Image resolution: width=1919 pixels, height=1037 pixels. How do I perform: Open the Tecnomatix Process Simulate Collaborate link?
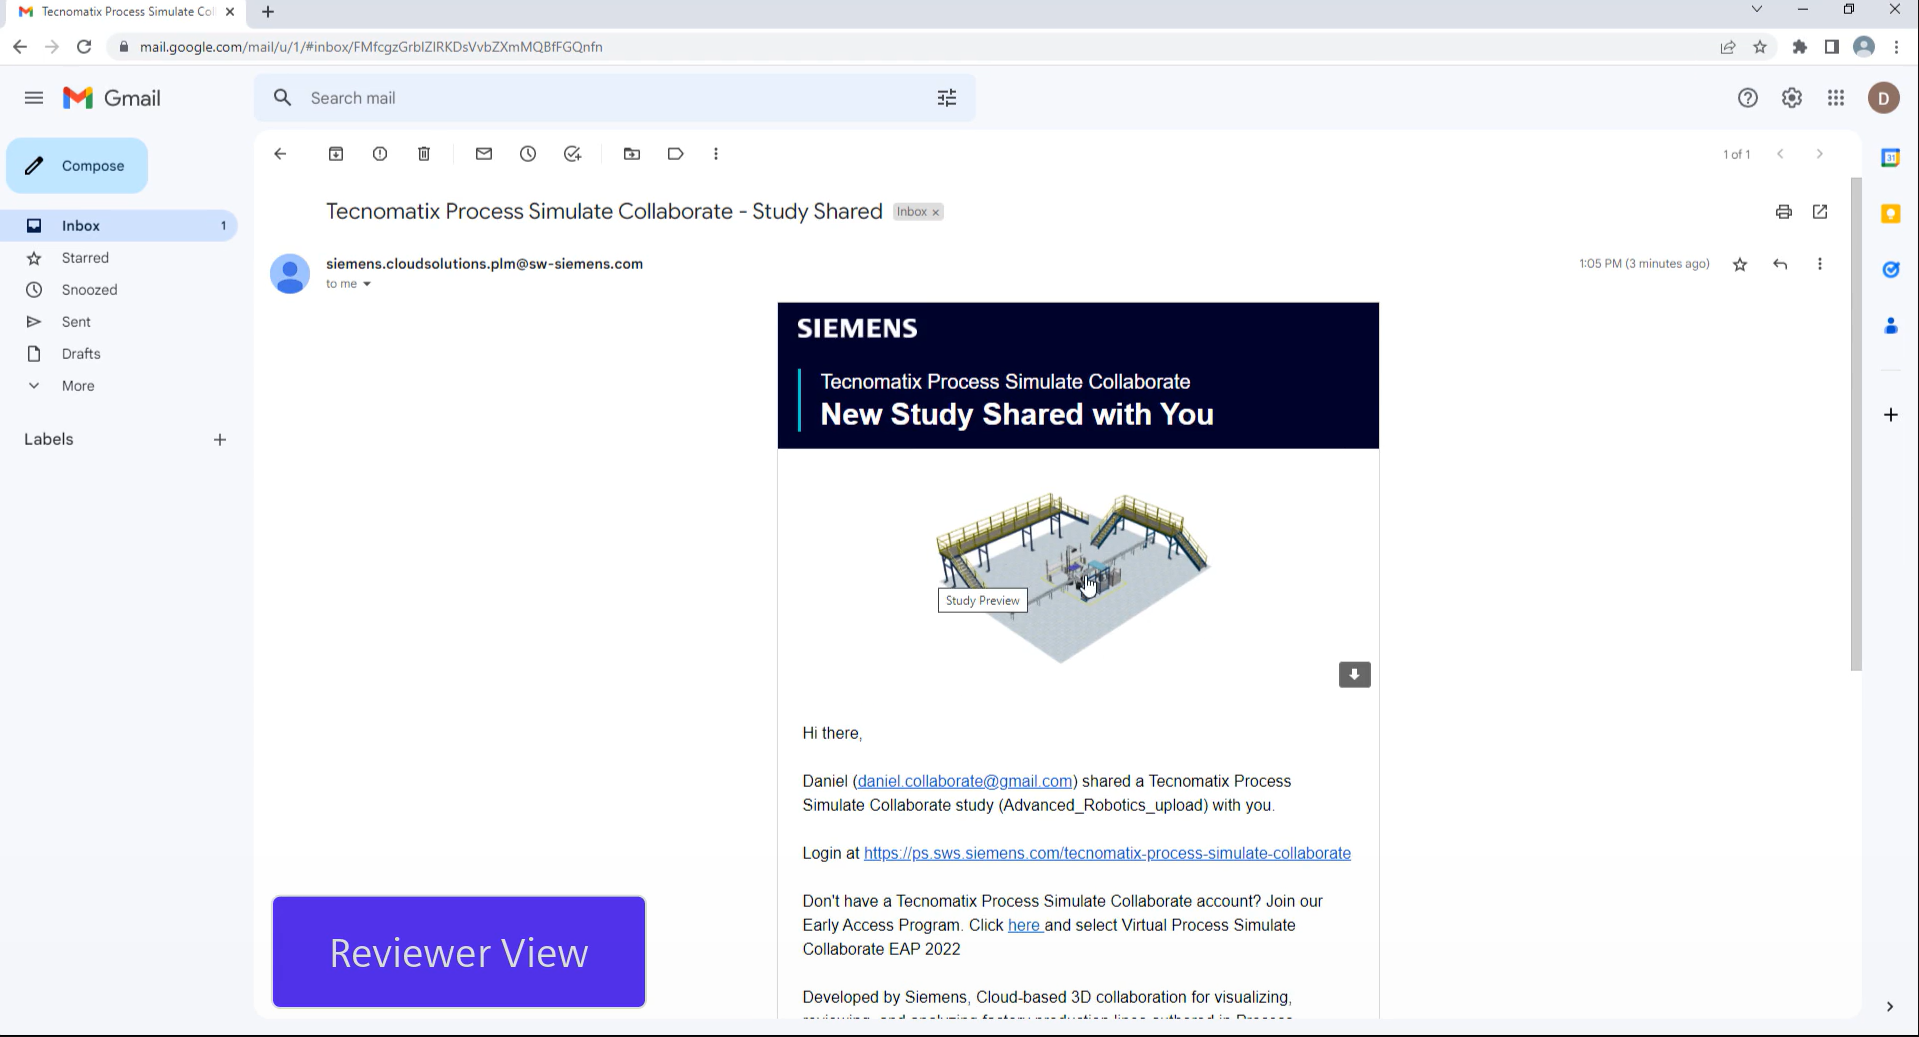[x=1106, y=853]
